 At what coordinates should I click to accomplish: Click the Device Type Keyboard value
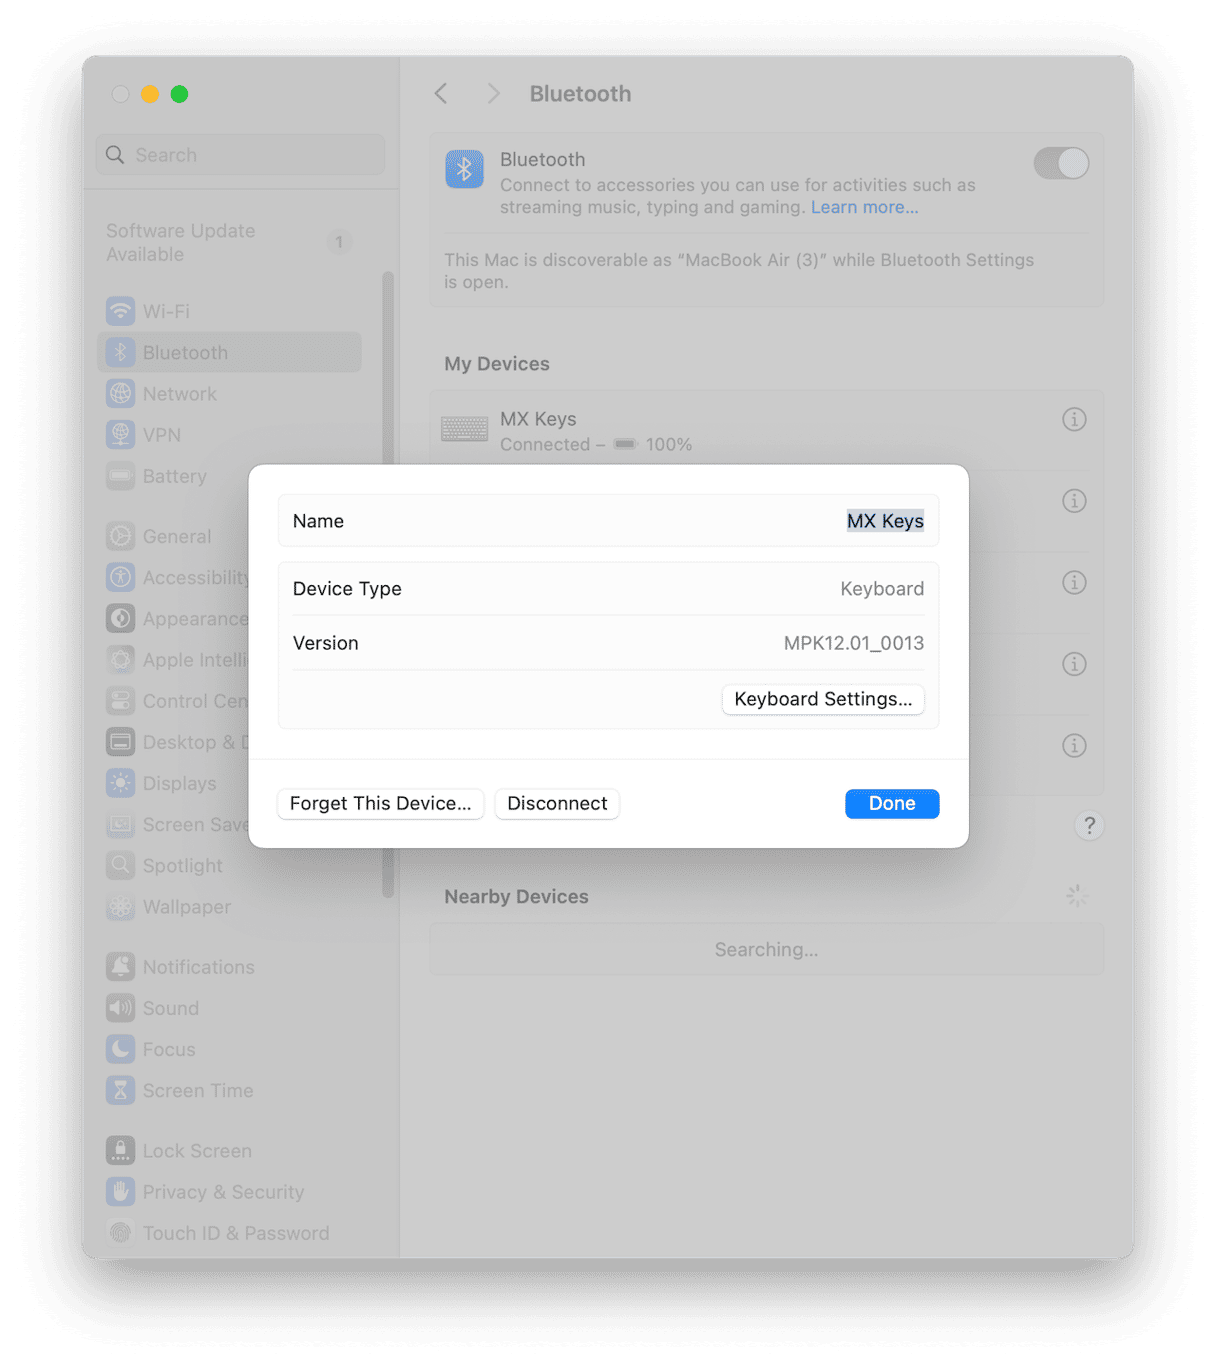tap(882, 589)
